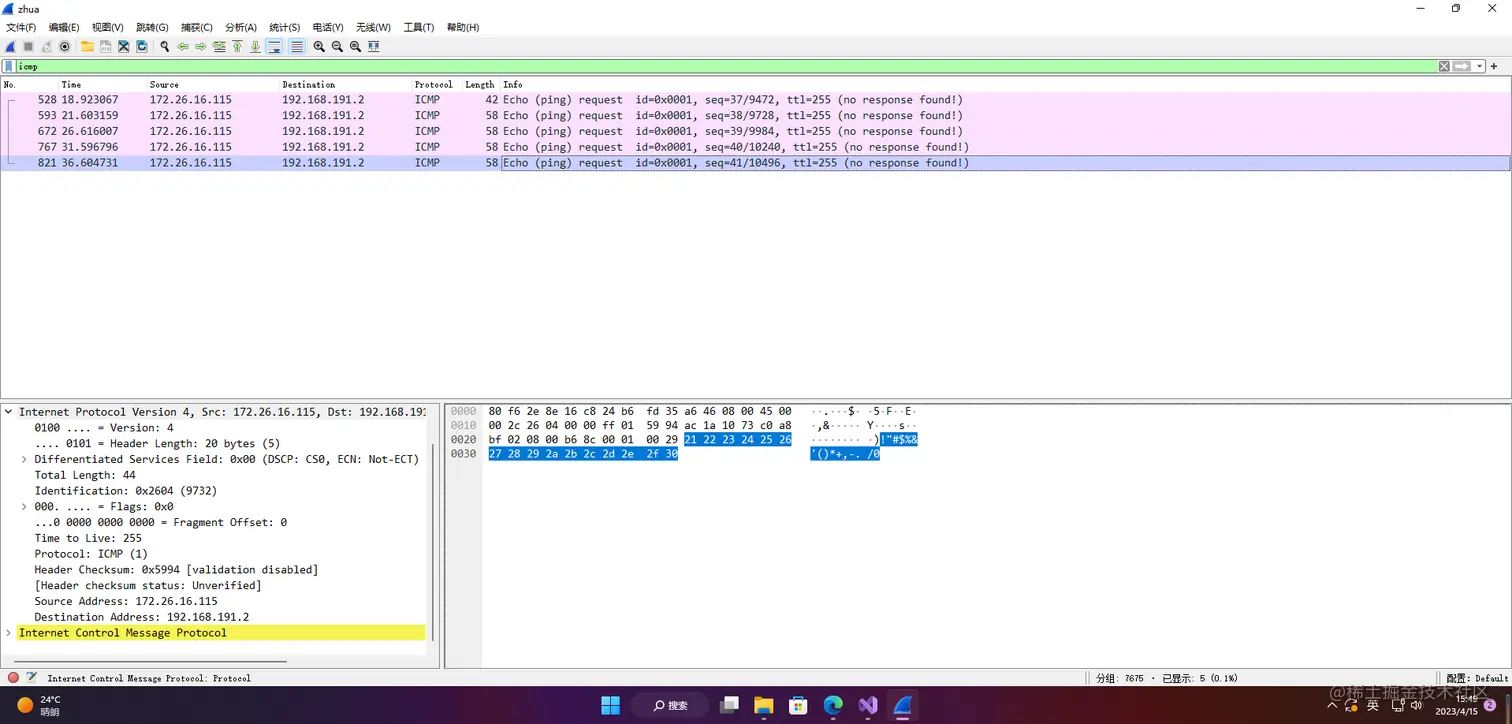Select packet number 528
Screen dimensions: 1512x724
(755, 100)
